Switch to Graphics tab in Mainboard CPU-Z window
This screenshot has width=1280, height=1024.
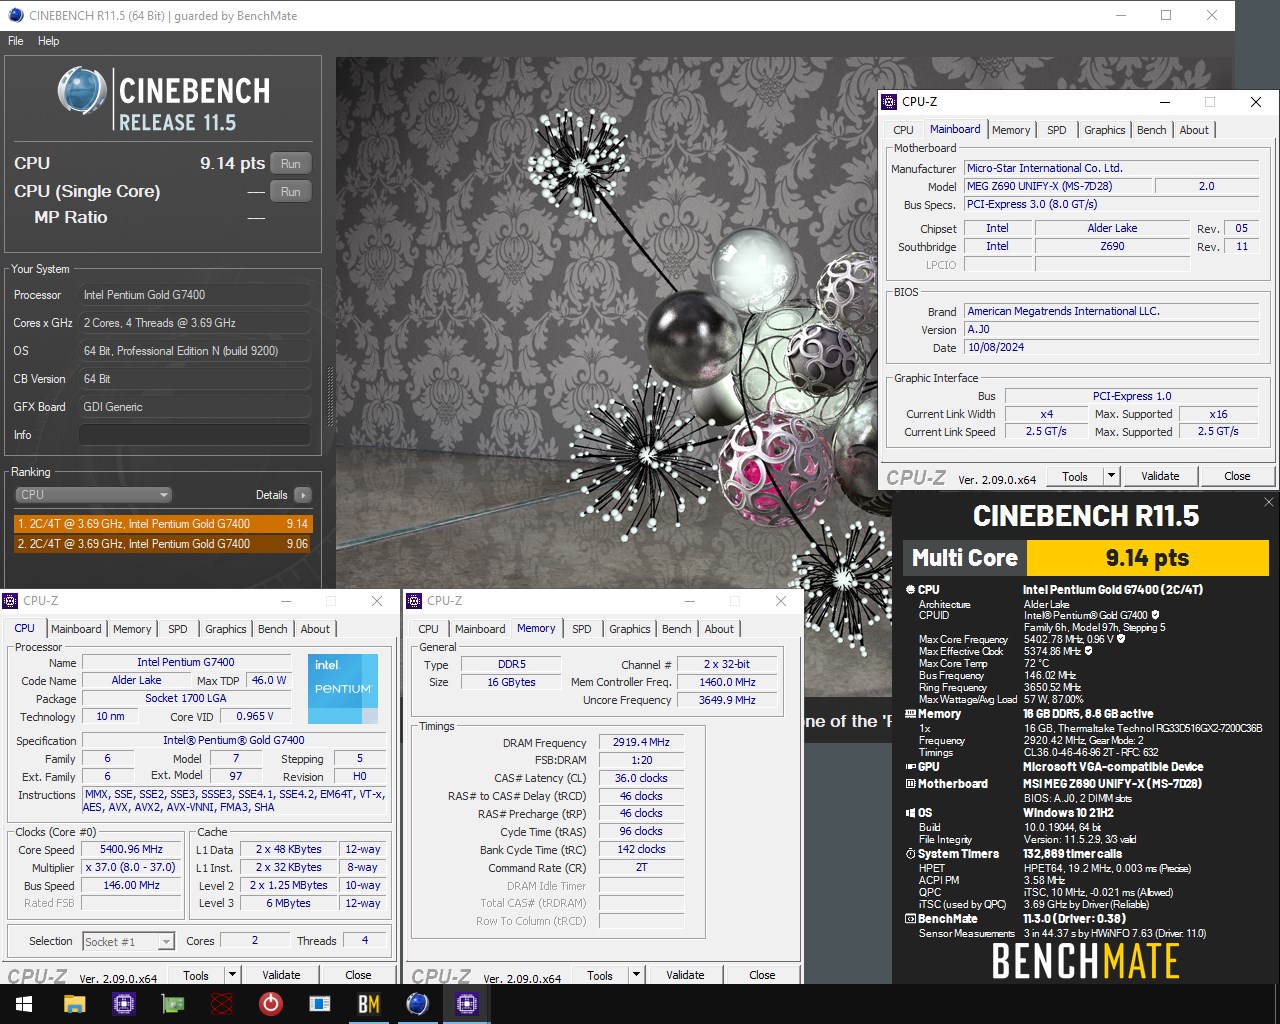point(1105,130)
